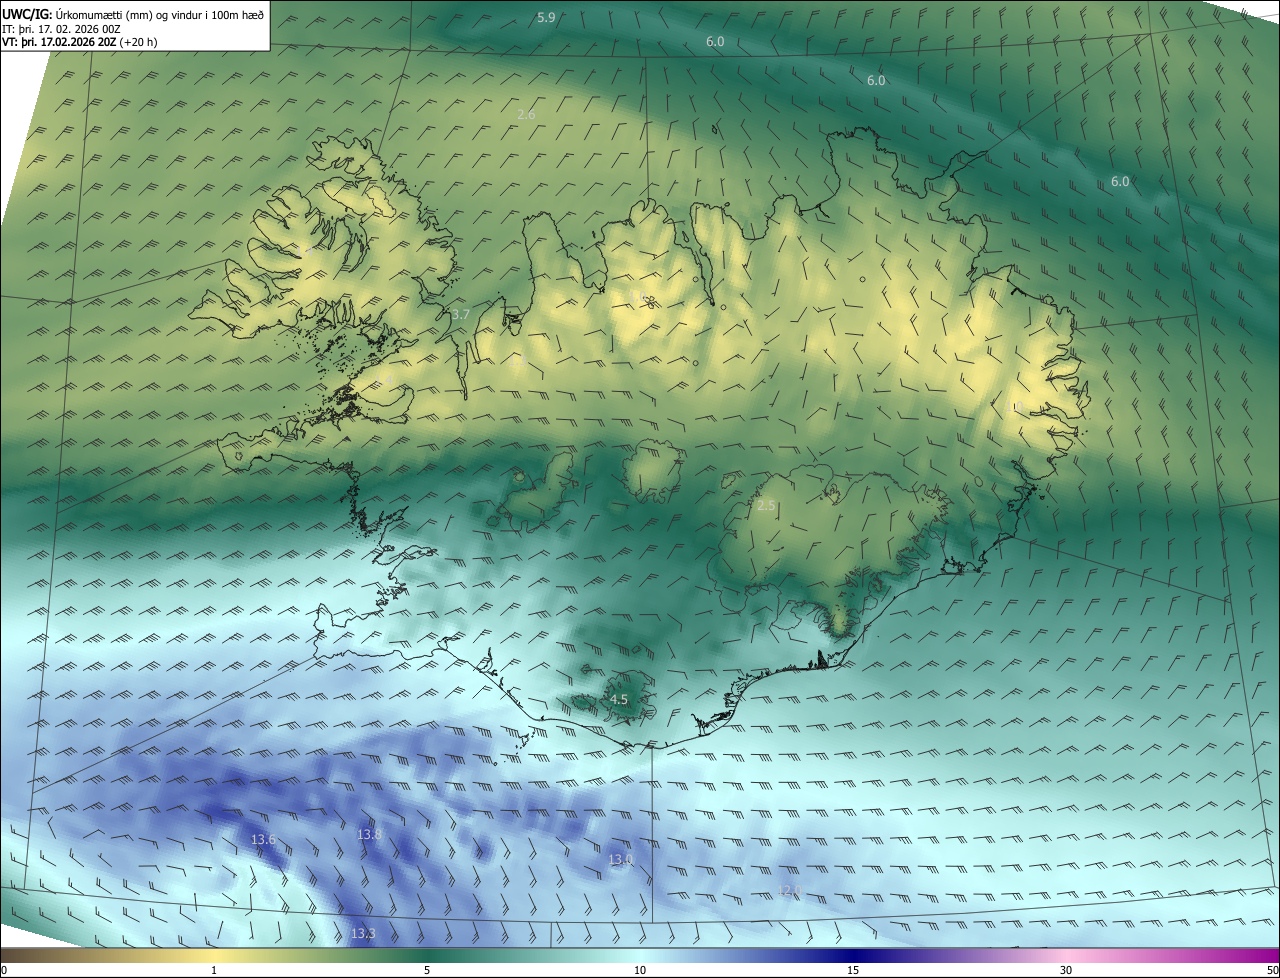Click the valid time line 'VT: þri. 17.02.2026 20Z'

[x=60, y=42]
